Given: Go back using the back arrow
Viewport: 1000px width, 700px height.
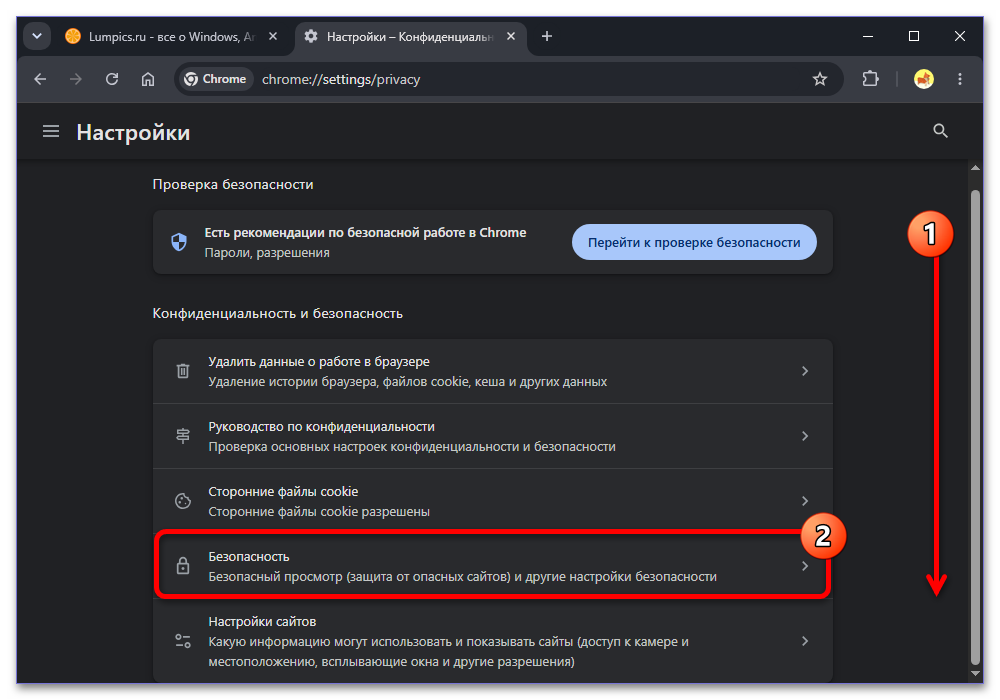Looking at the screenshot, I should coord(40,79).
